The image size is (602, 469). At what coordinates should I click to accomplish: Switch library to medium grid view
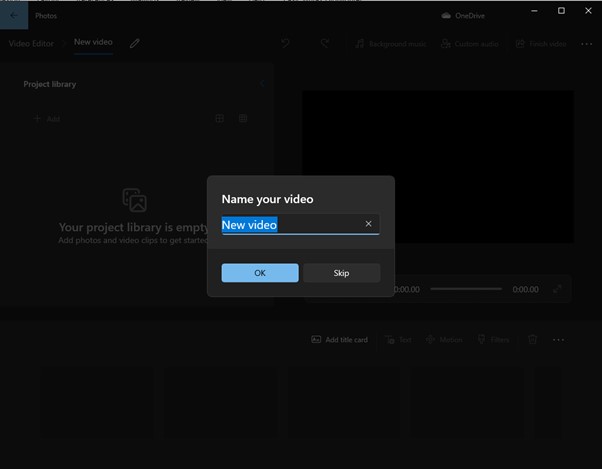click(x=220, y=118)
